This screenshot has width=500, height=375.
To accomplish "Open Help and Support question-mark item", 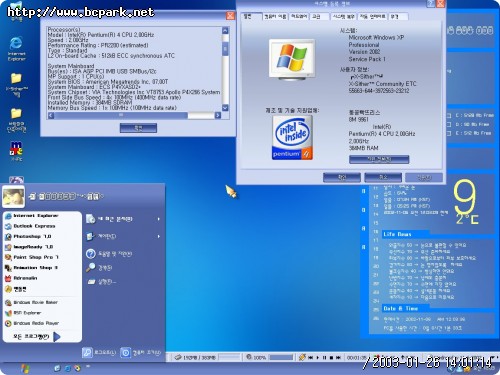I will (x=109, y=254).
